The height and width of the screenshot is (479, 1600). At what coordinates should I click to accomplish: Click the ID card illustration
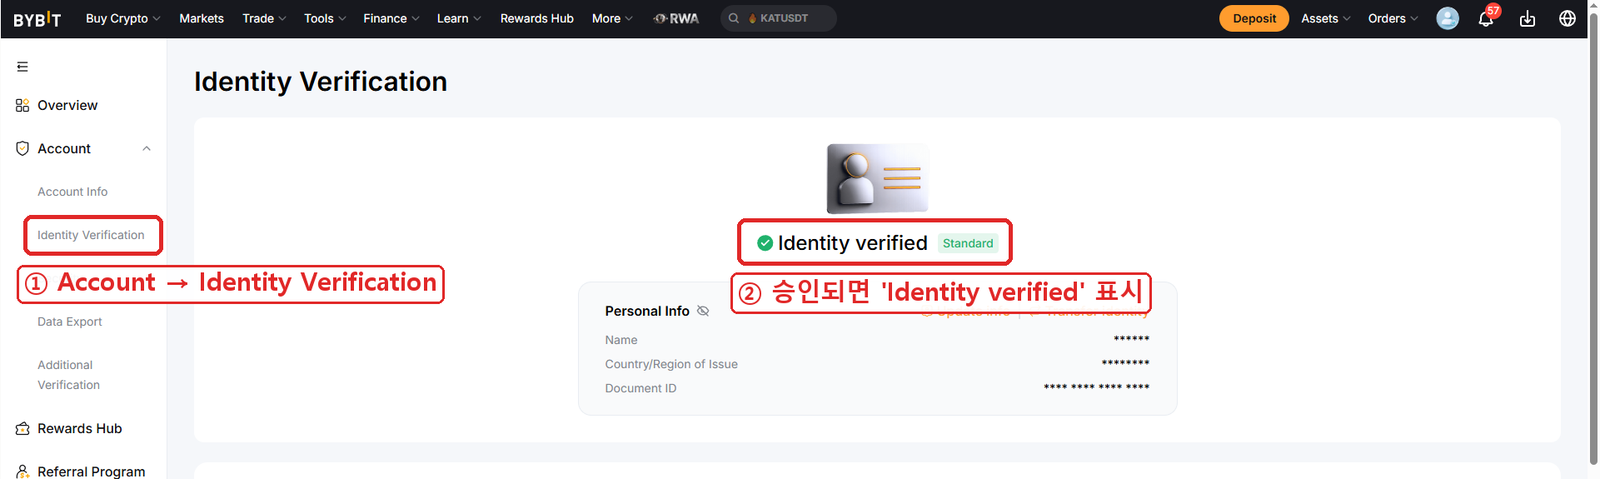878,179
